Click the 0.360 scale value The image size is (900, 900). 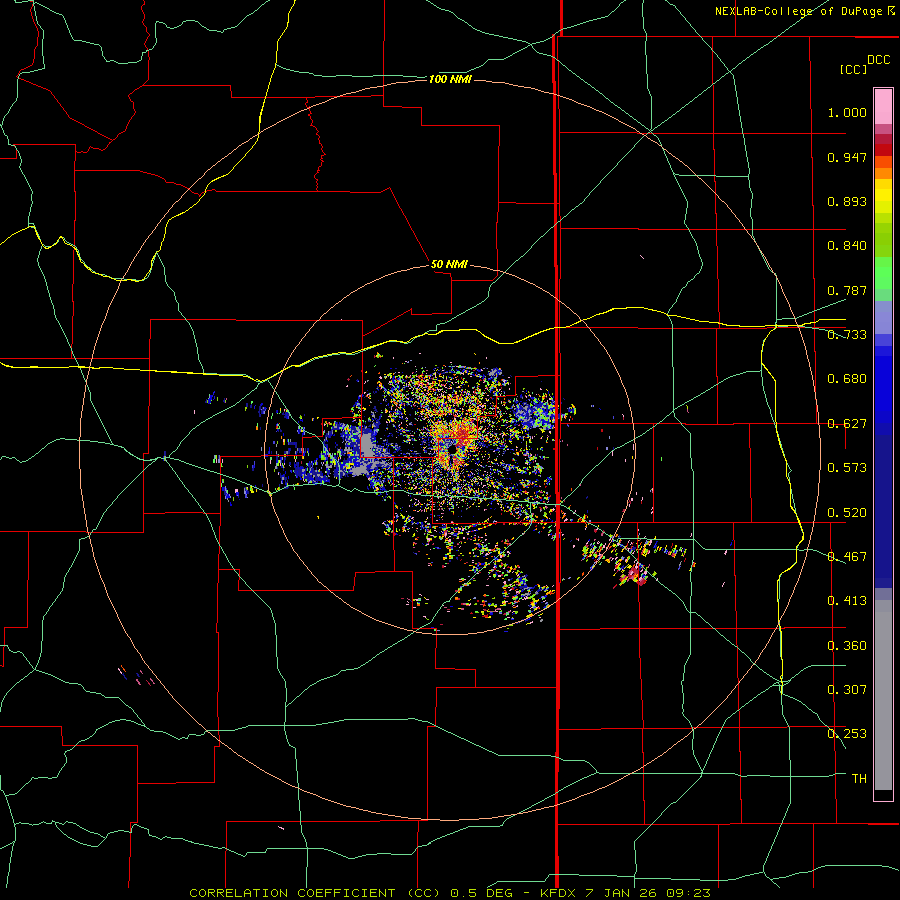tap(847, 646)
